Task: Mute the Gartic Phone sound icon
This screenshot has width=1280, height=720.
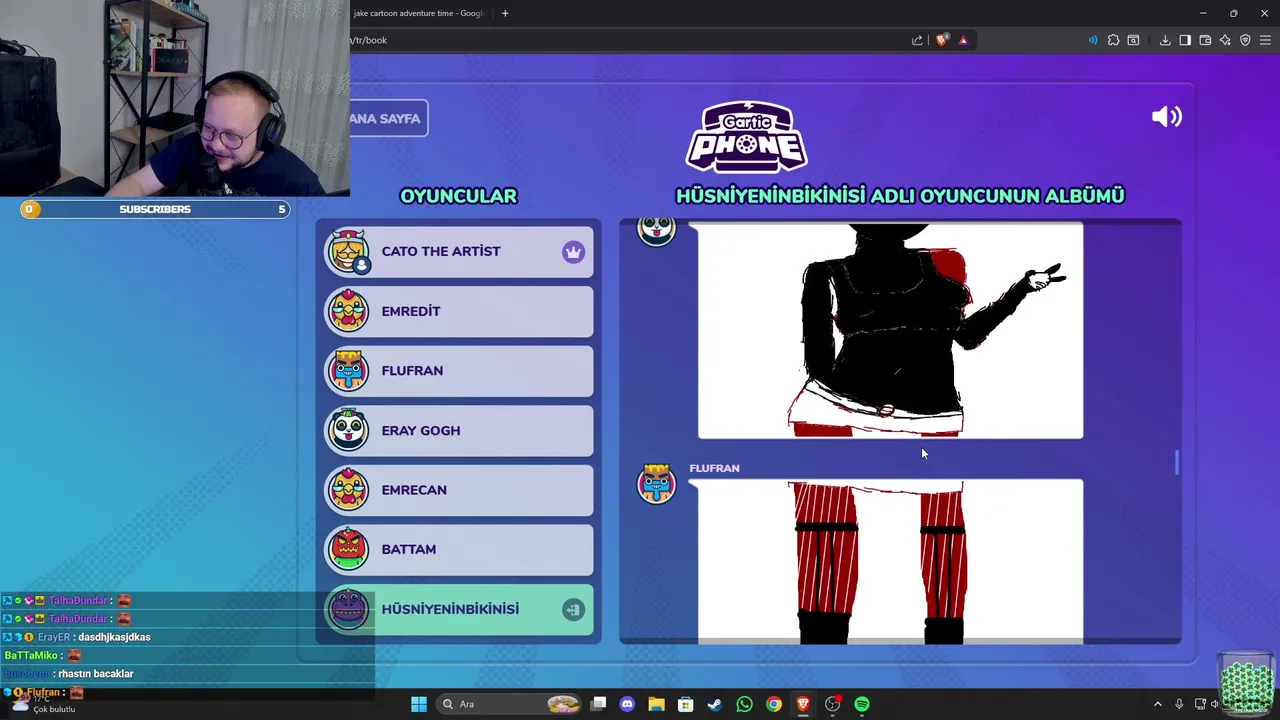Action: tap(1166, 117)
